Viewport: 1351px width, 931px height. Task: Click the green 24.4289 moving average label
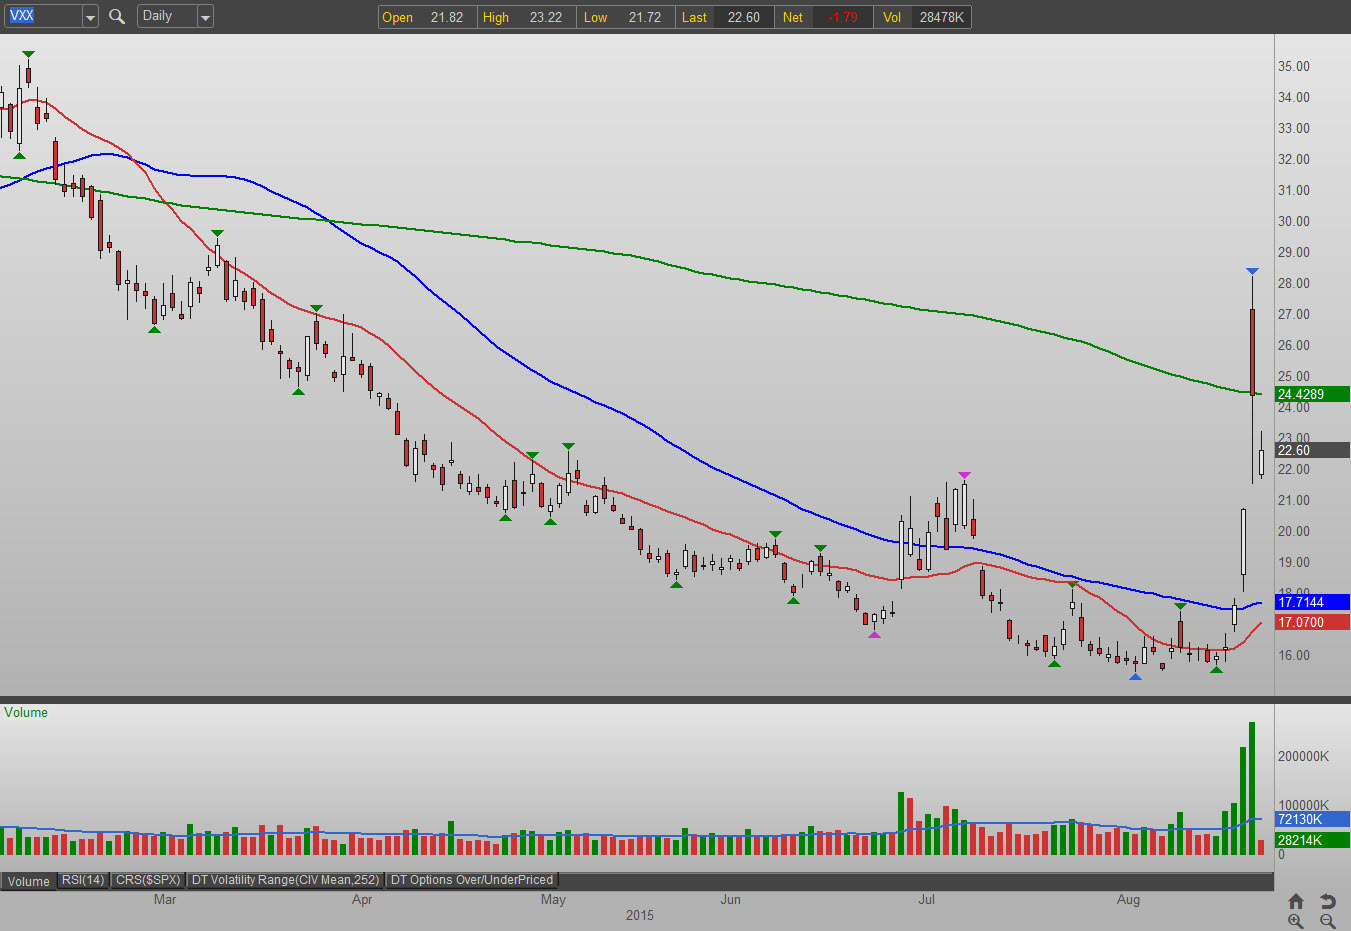(x=1312, y=394)
